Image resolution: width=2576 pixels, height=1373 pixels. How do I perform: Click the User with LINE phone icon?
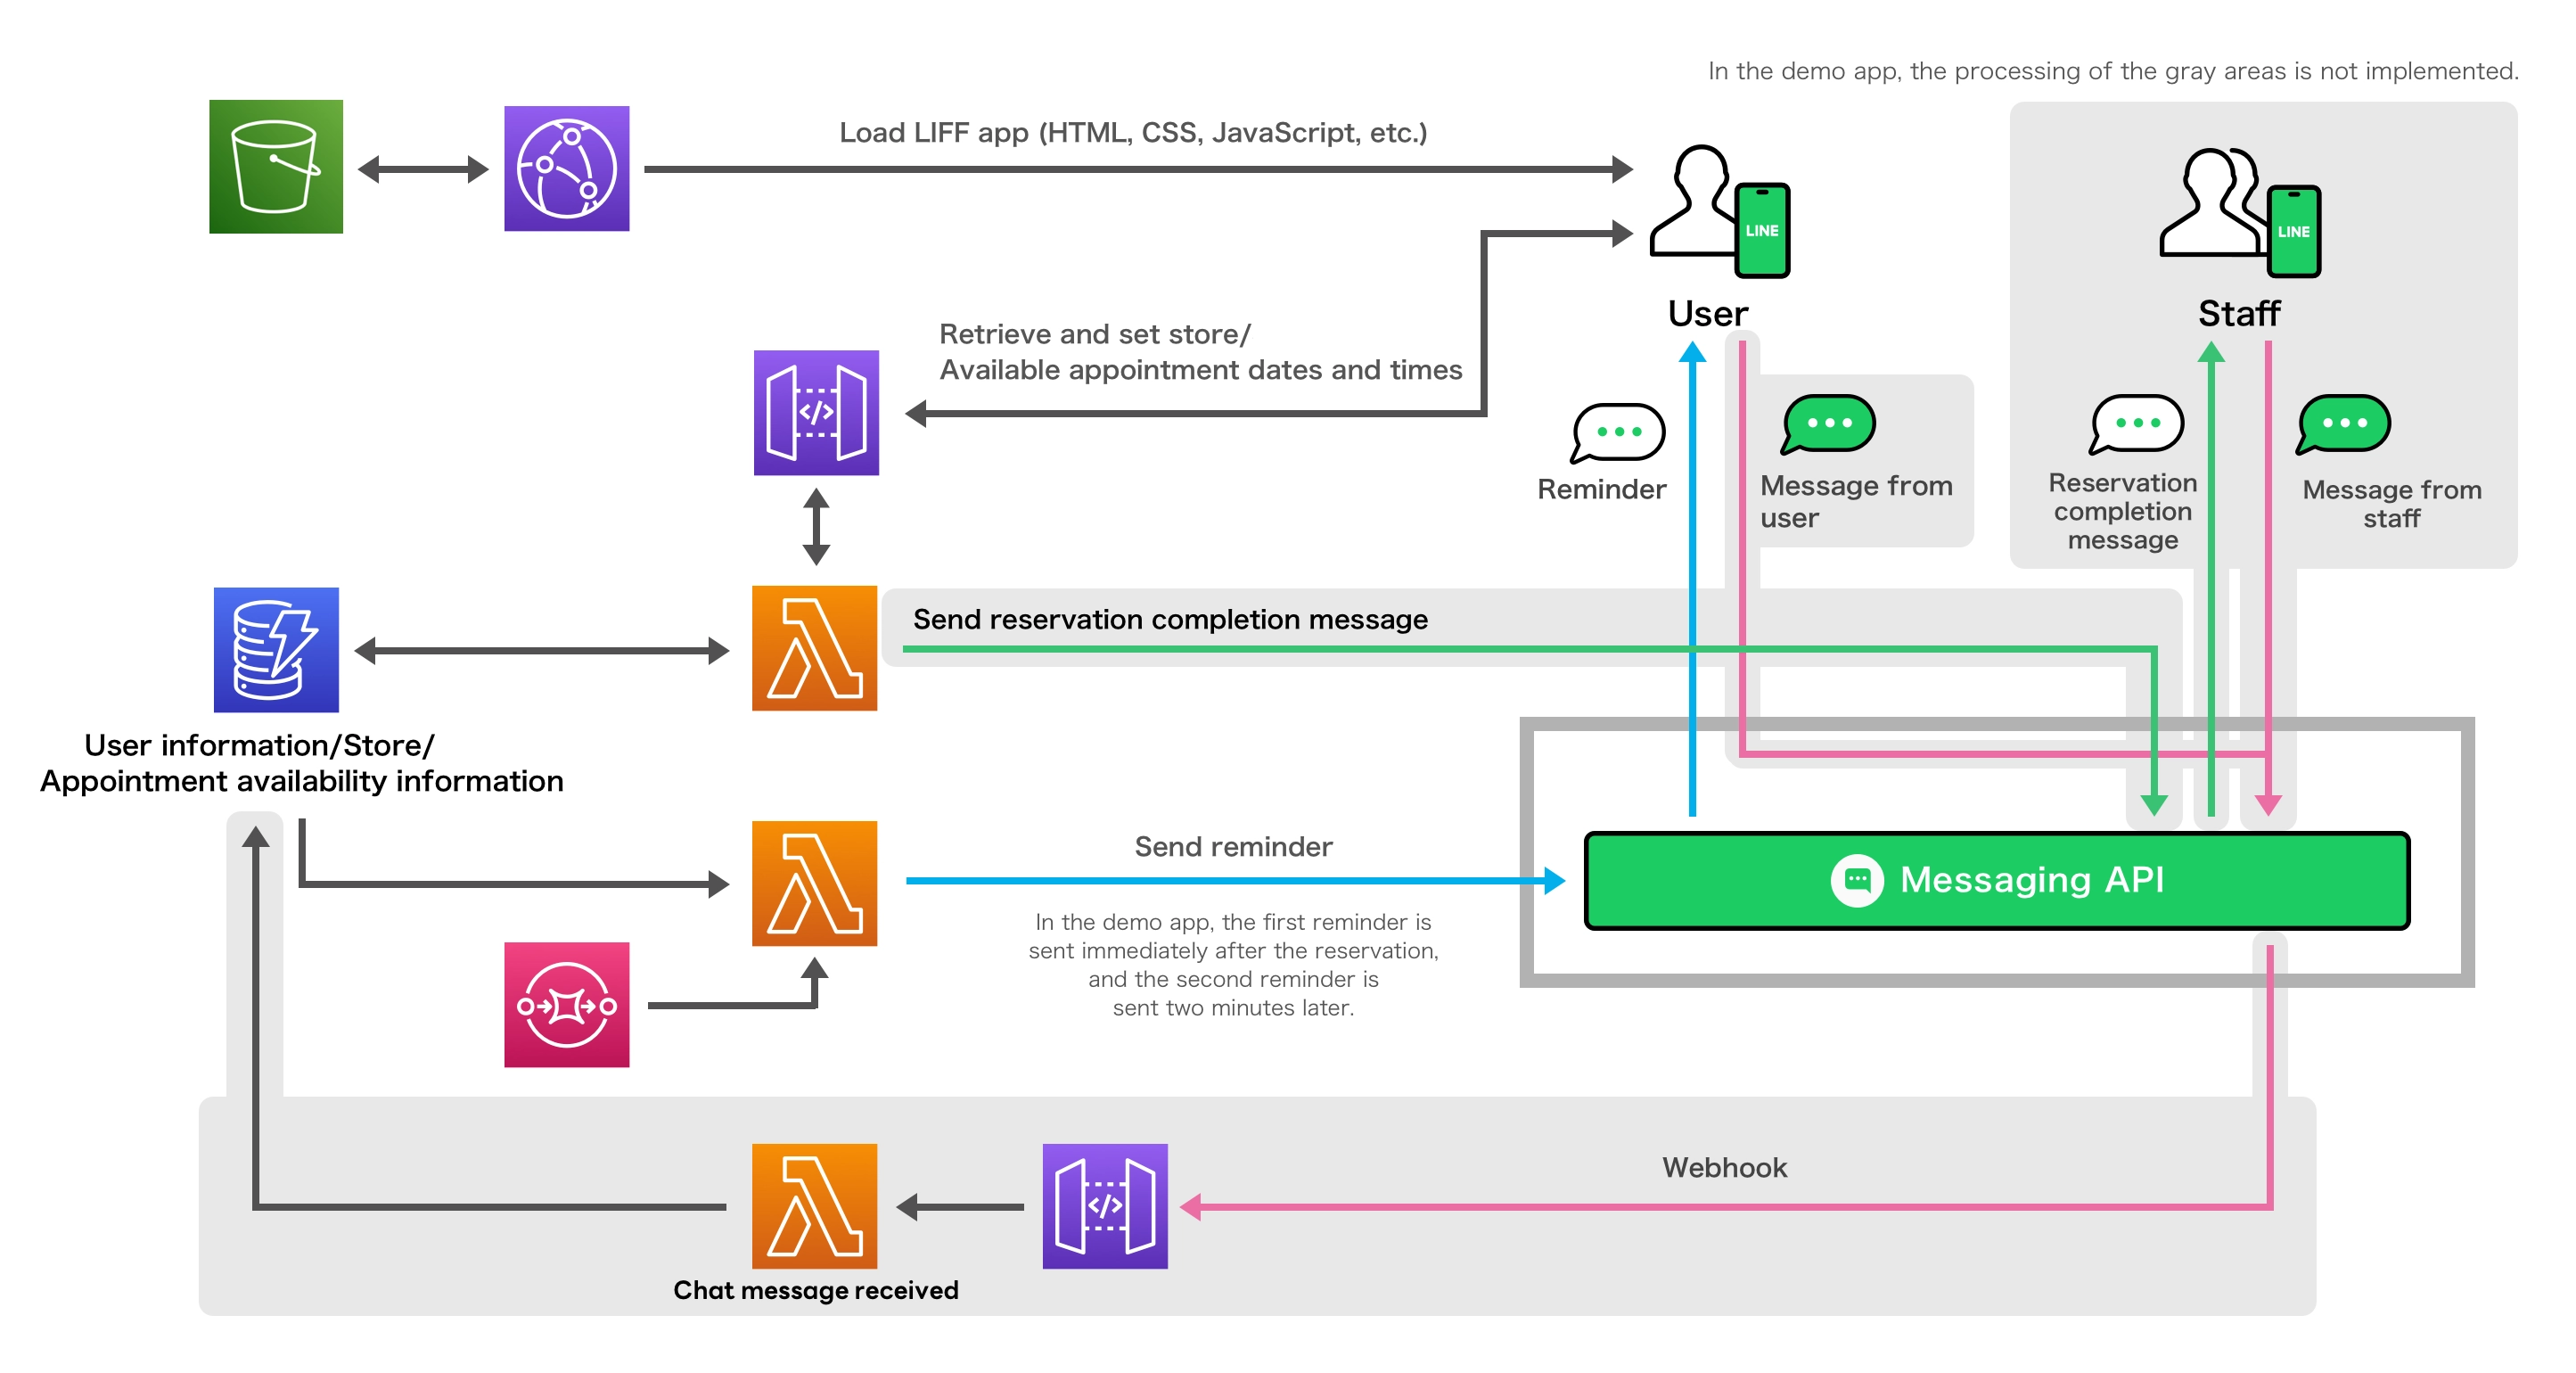click(x=1720, y=212)
